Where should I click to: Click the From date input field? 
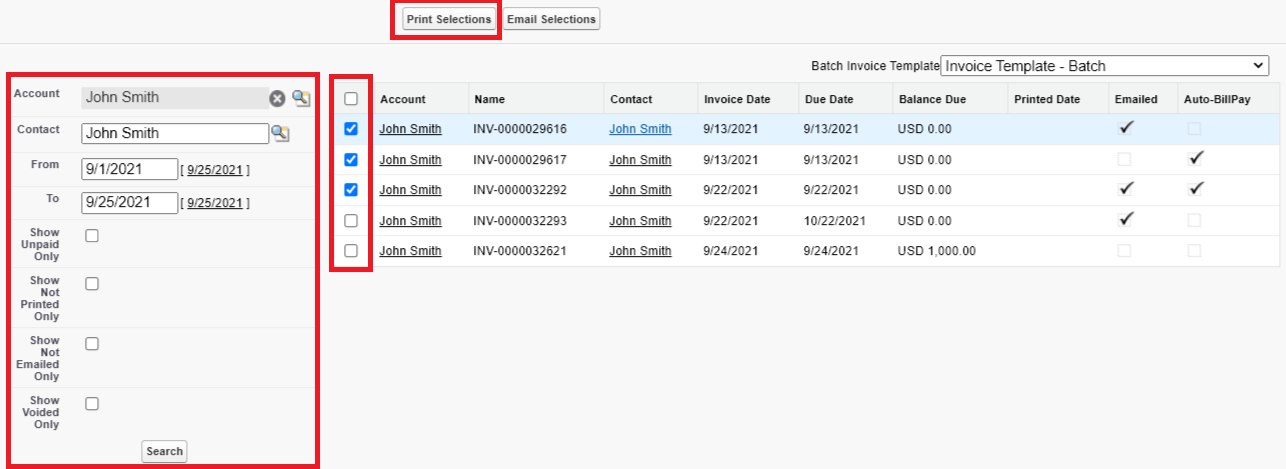pyautogui.click(x=129, y=169)
